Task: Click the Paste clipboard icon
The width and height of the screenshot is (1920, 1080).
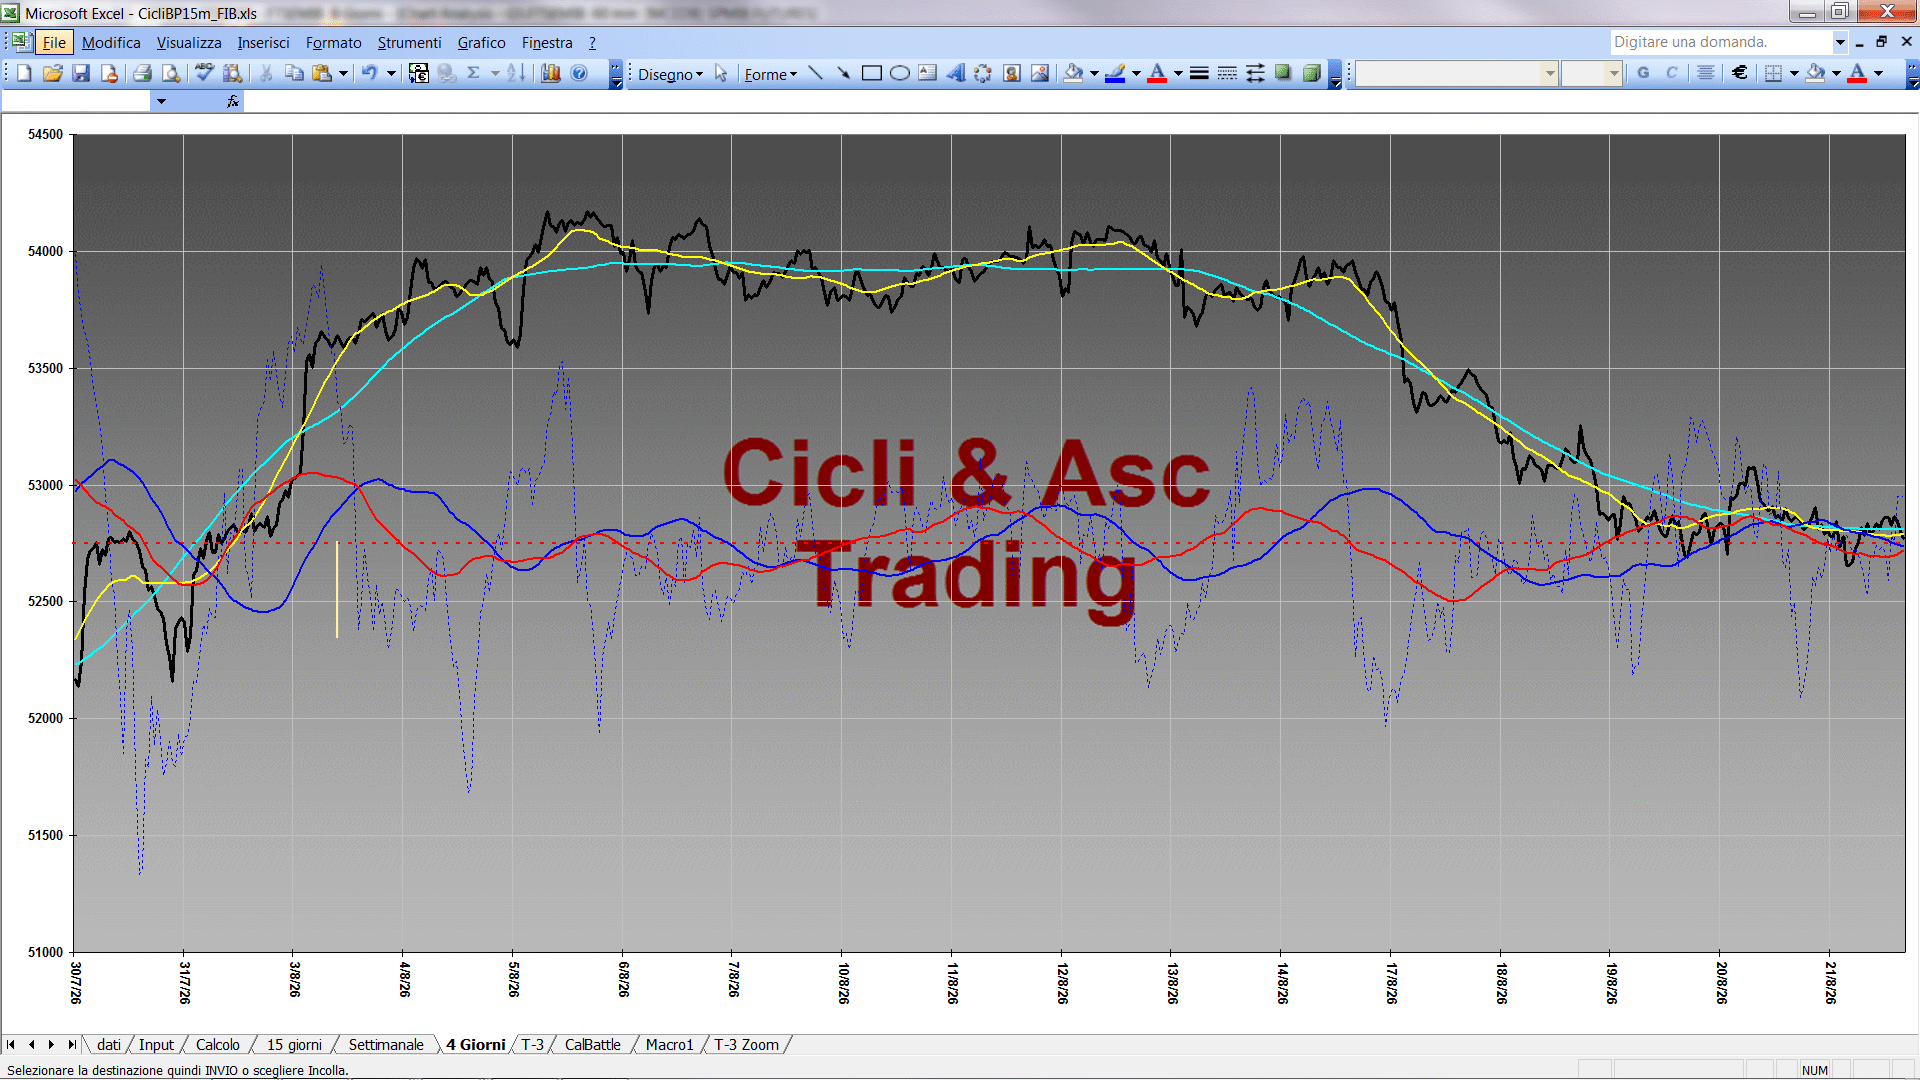Action: pos(322,73)
